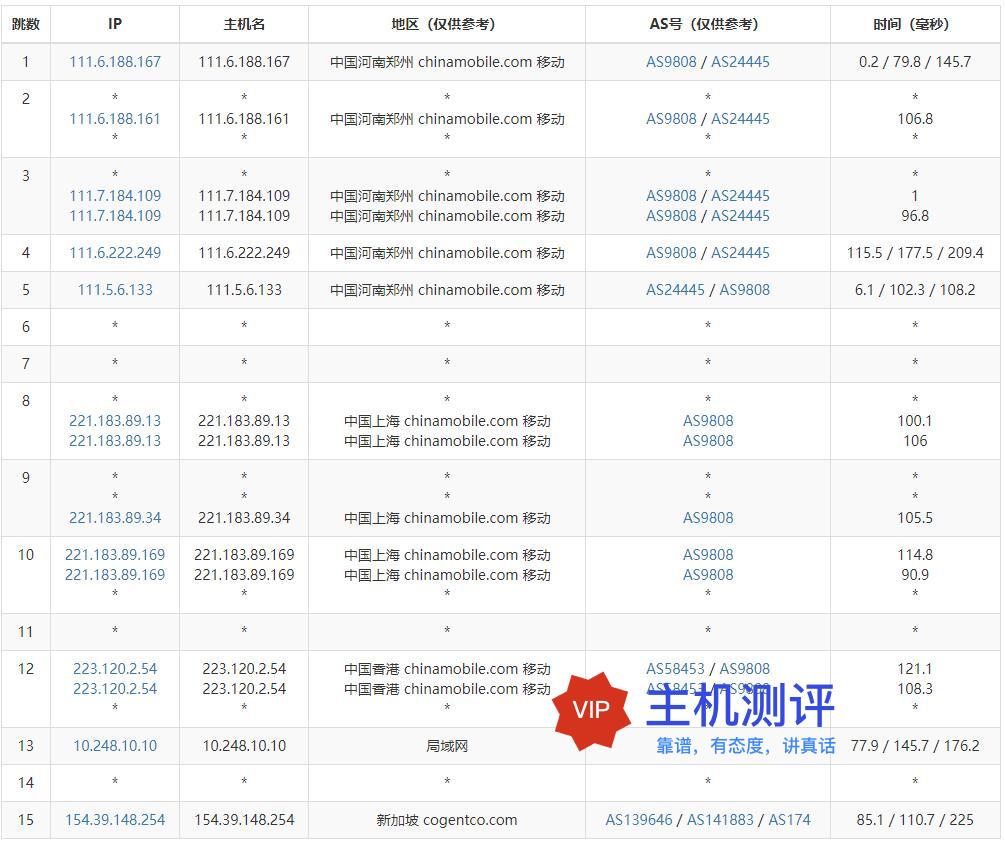Select time value 96.8 in hop 3

point(915,215)
